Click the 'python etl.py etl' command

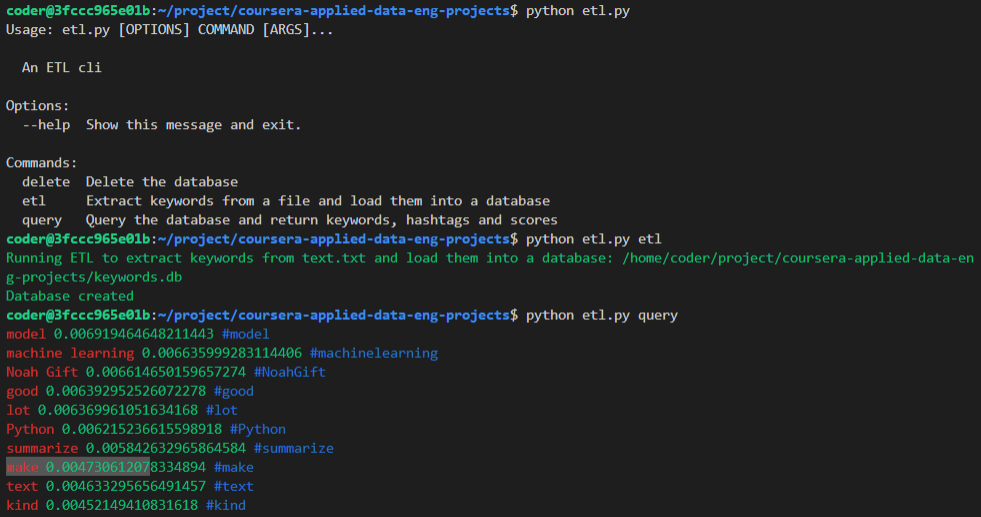tap(594, 239)
